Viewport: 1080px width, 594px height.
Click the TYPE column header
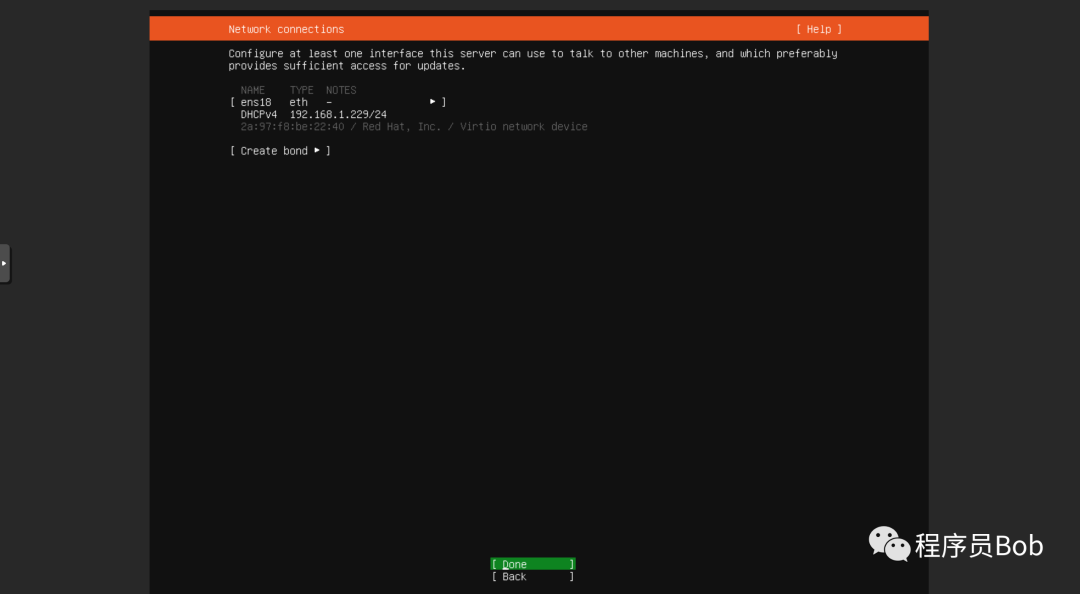301,90
